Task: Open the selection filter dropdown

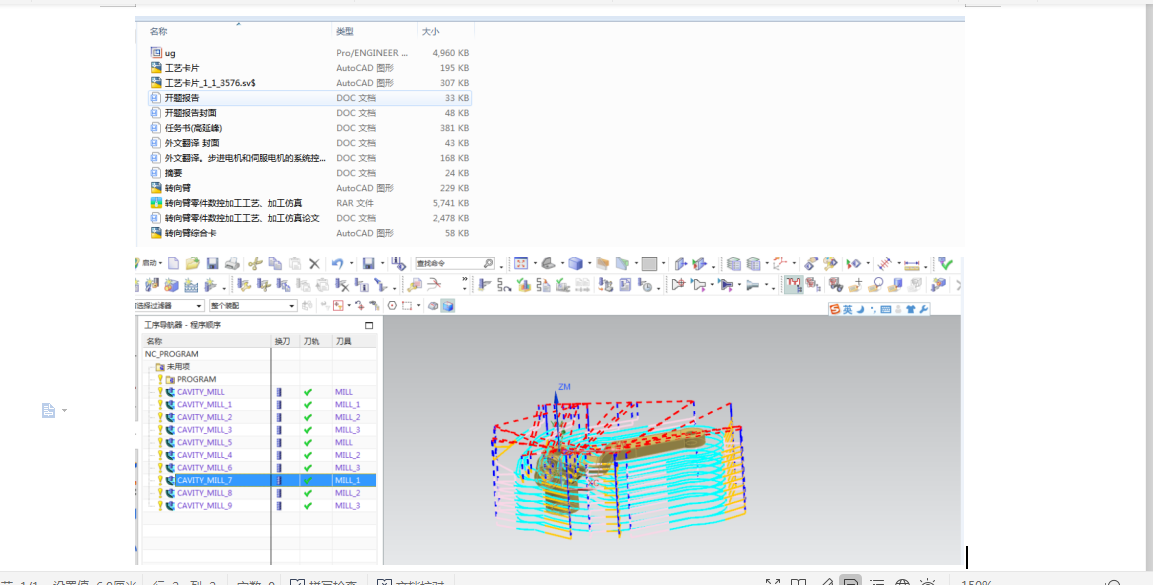Action: pos(199,306)
